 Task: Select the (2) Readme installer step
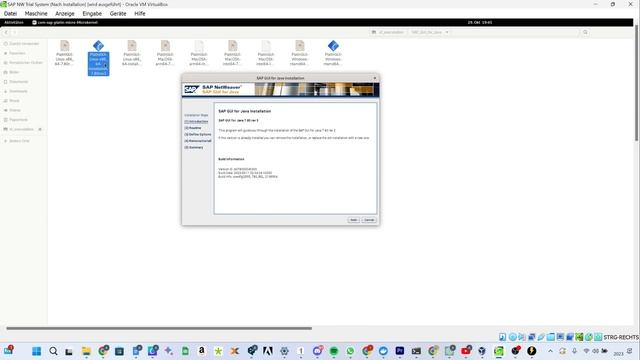(193, 128)
